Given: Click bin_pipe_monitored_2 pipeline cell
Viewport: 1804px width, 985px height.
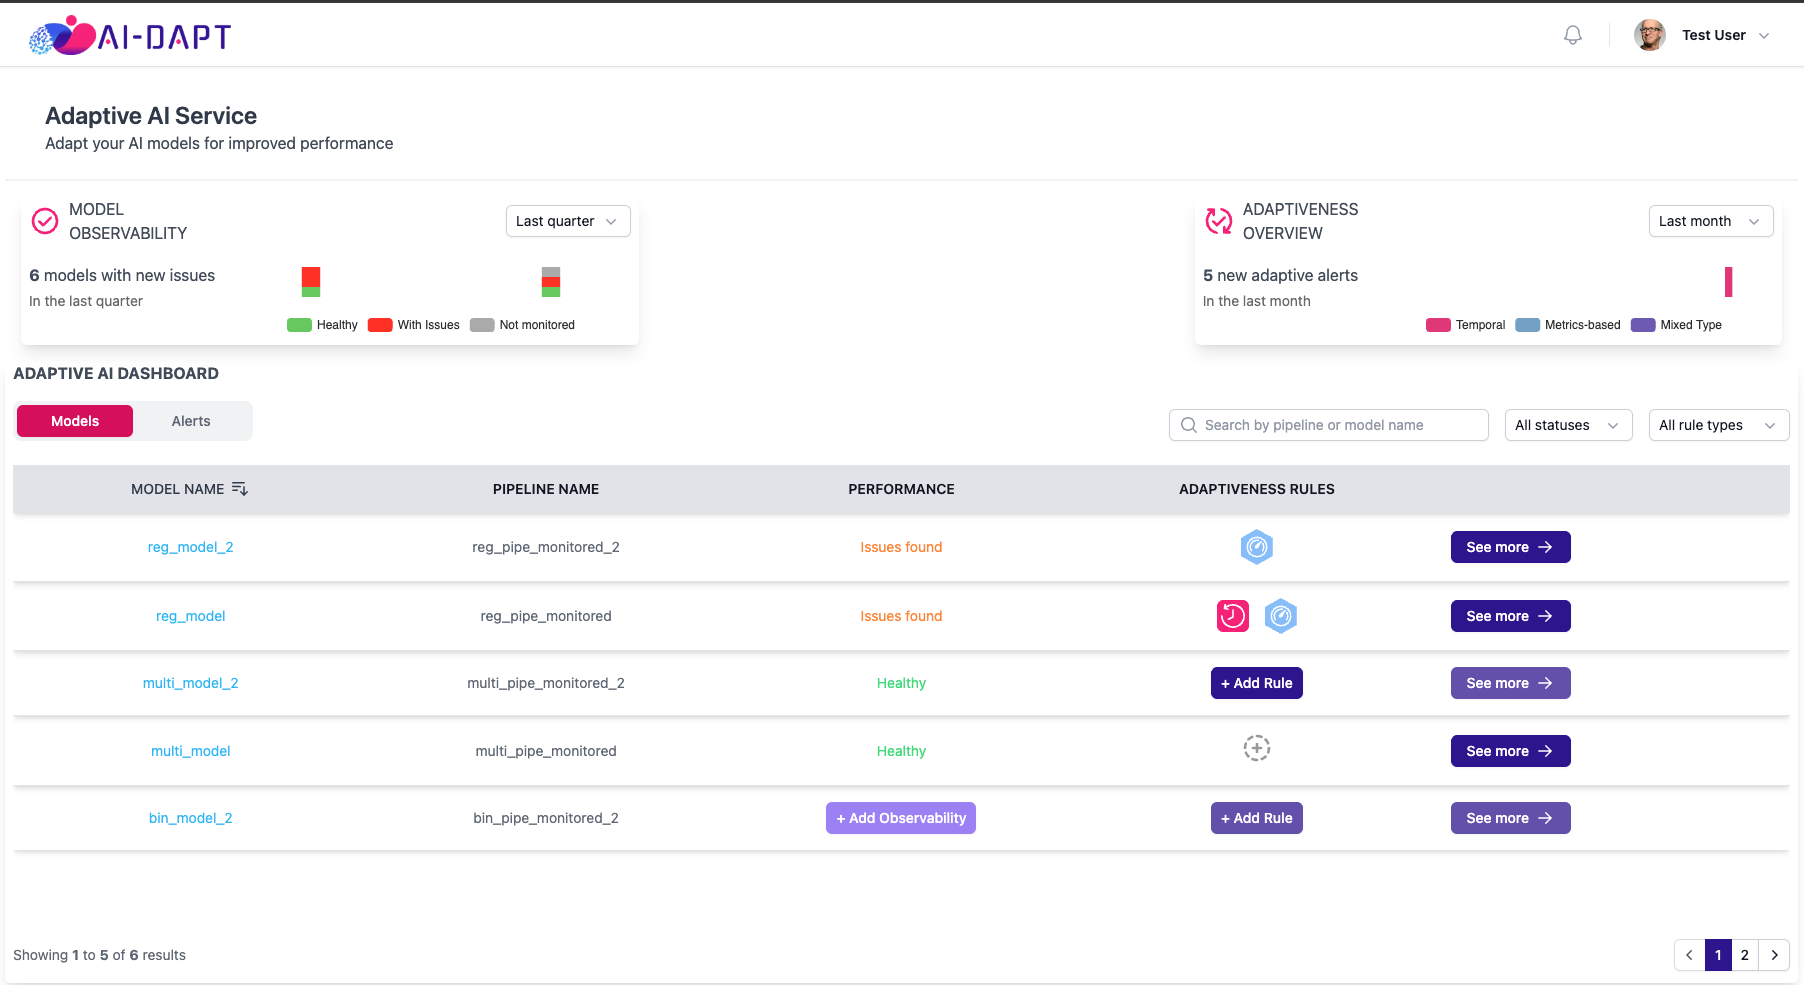Looking at the screenshot, I should (x=546, y=818).
